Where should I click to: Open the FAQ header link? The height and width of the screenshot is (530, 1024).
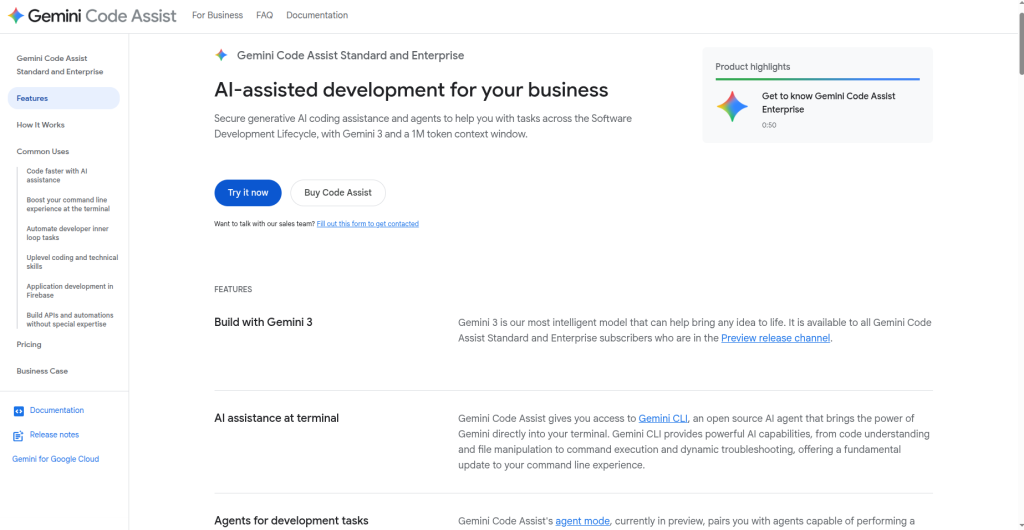point(264,15)
